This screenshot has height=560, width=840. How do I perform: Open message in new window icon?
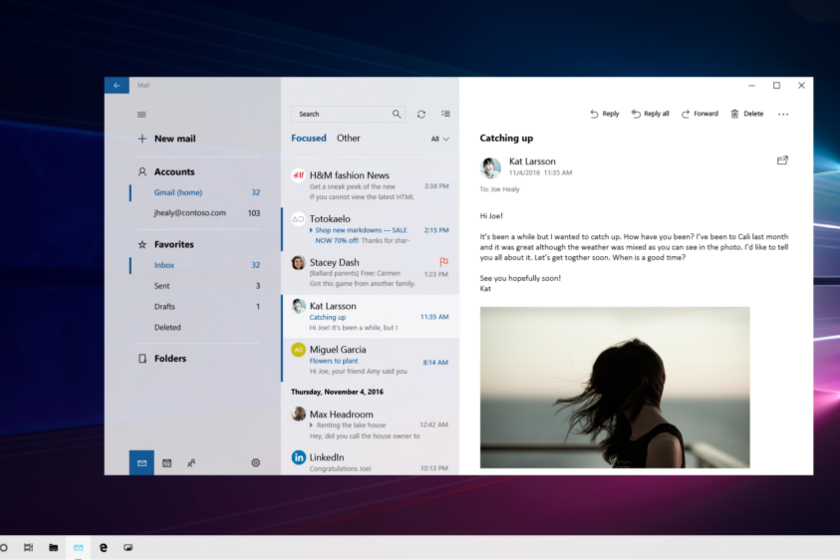tap(782, 160)
